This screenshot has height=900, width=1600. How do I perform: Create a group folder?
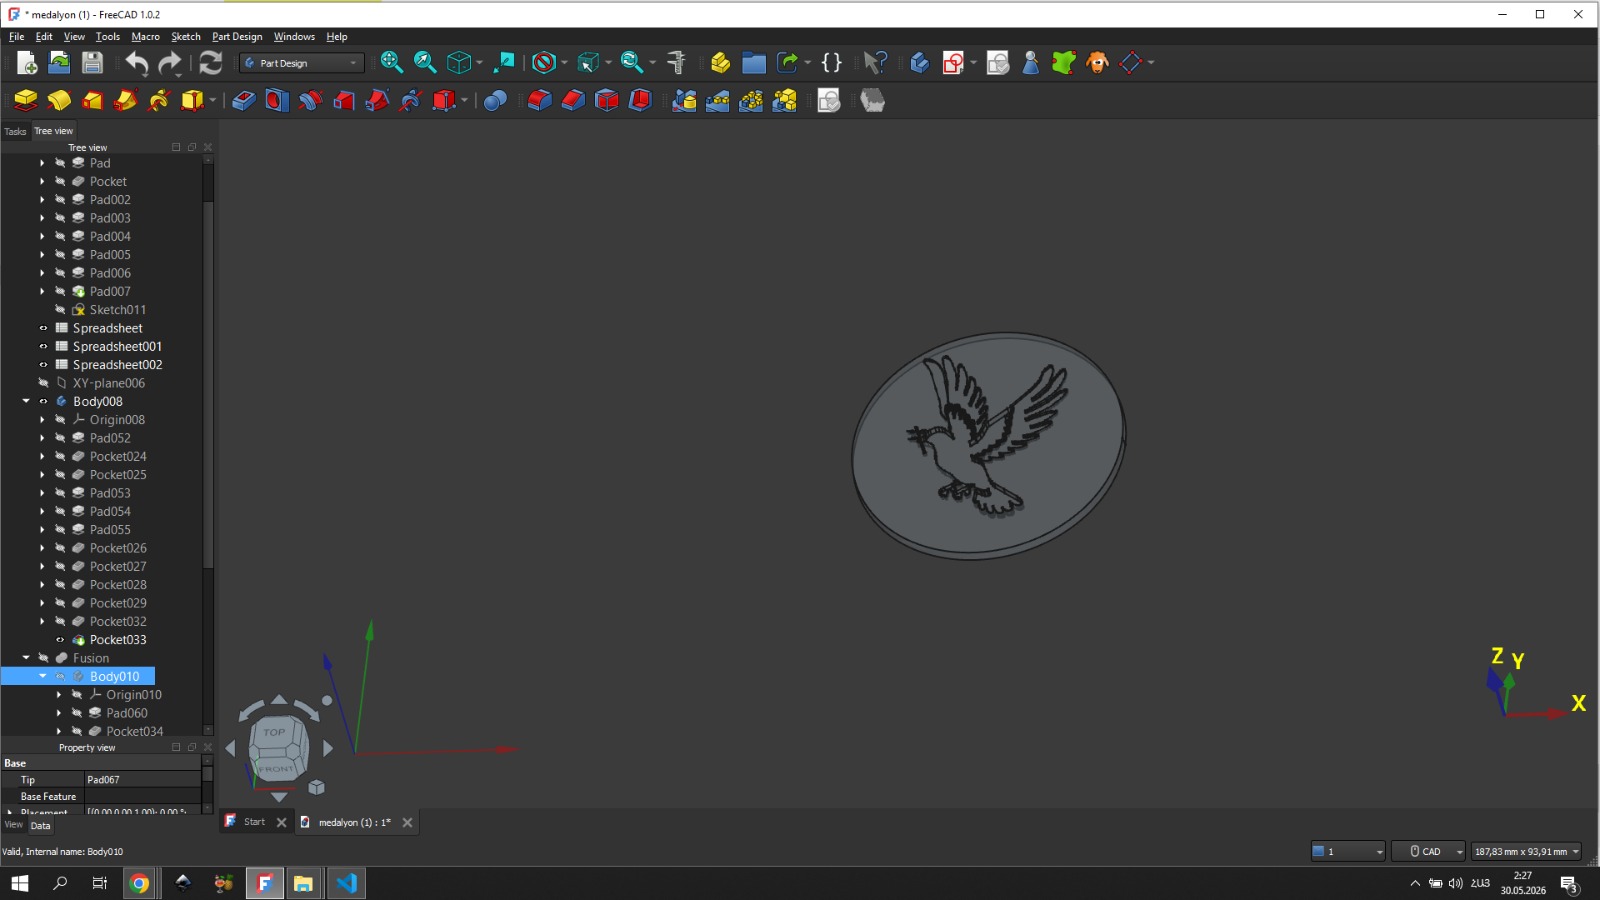pos(754,63)
